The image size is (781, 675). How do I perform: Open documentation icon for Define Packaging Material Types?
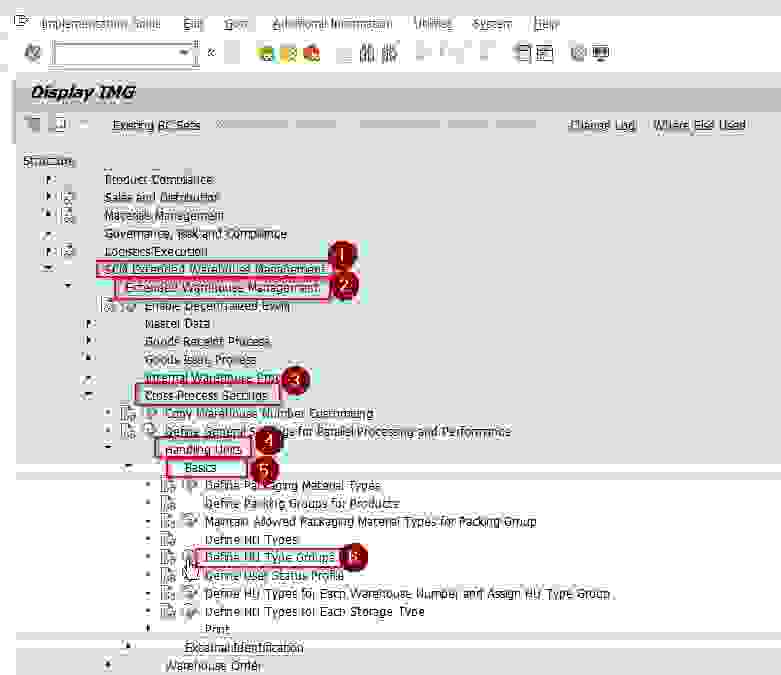(168, 485)
